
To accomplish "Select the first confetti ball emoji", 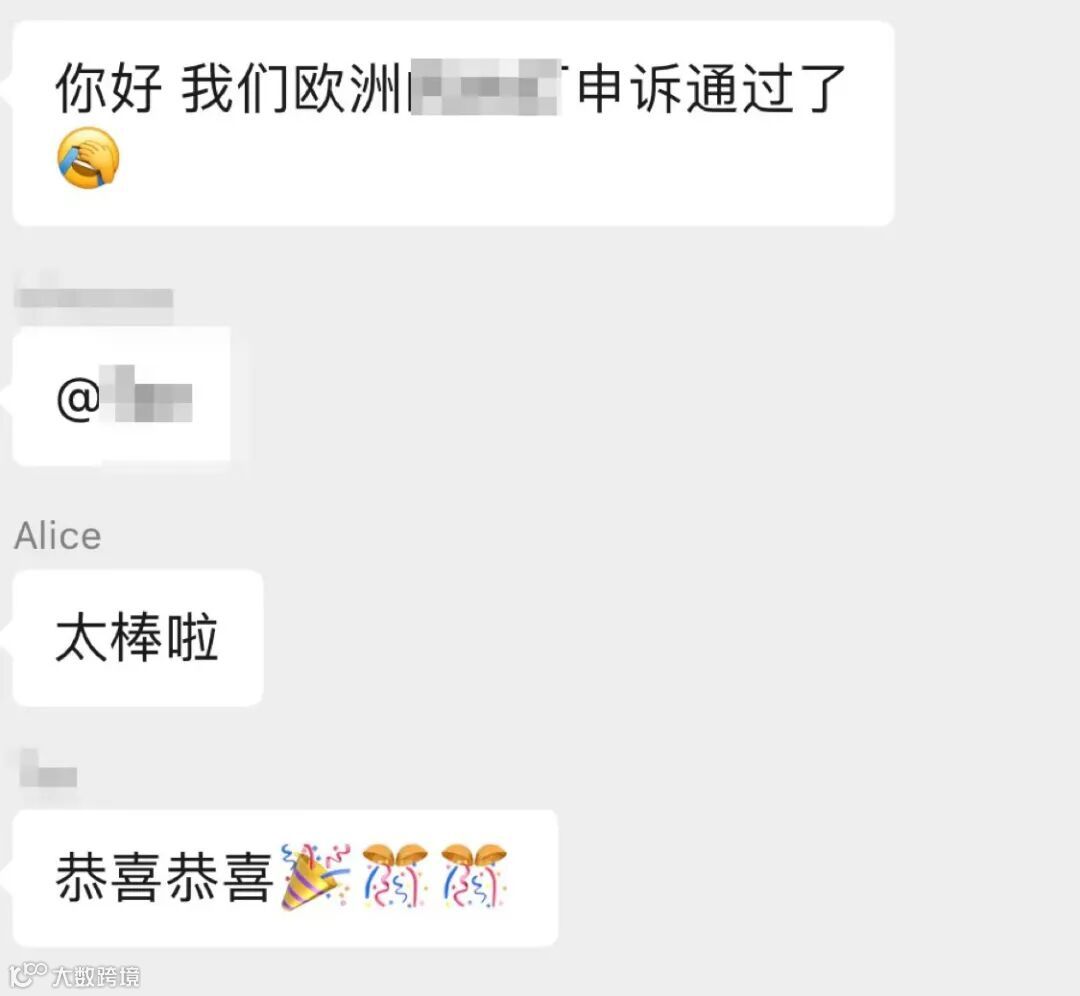I will click(x=395, y=876).
